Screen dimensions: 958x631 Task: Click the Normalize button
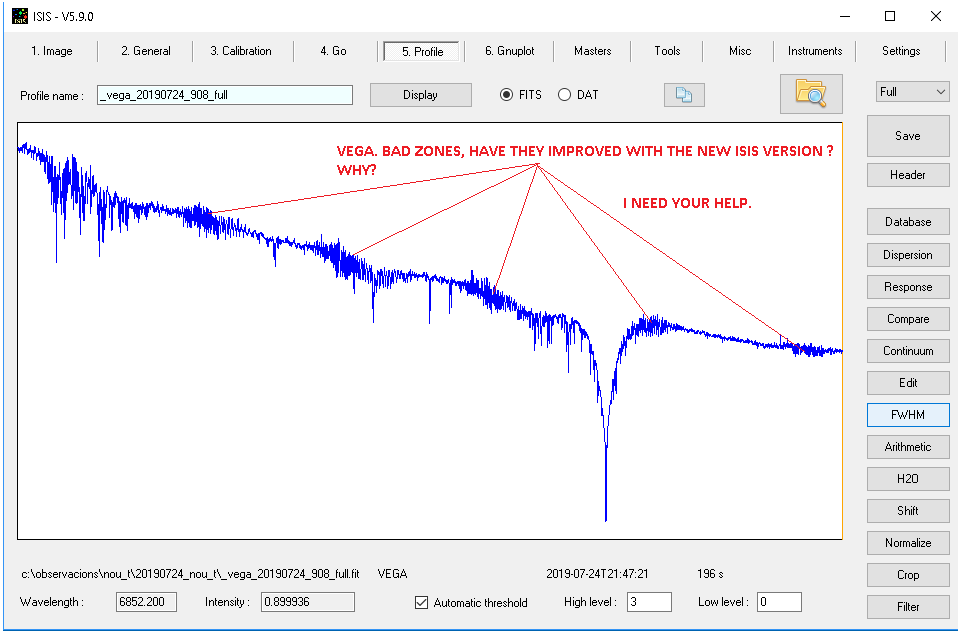[x=907, y=543]
